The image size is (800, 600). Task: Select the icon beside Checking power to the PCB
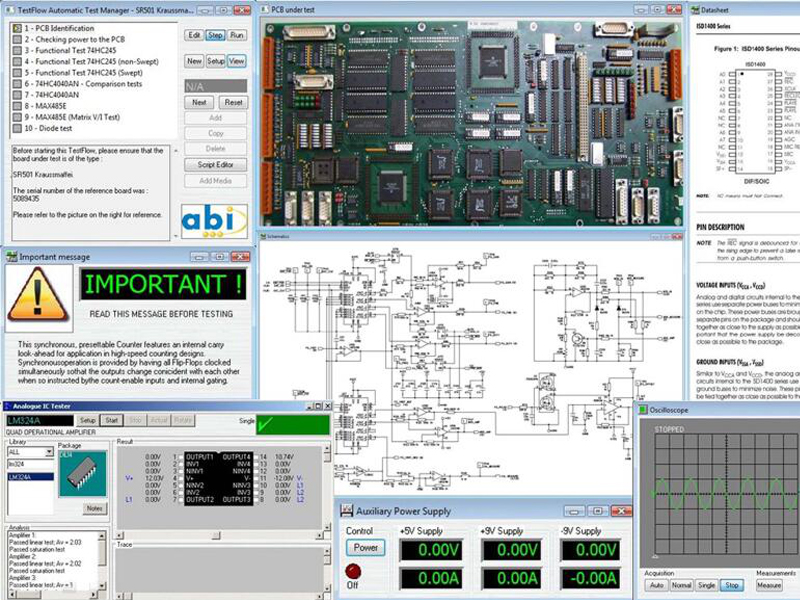pyautogui.click(x=17, y=39)
